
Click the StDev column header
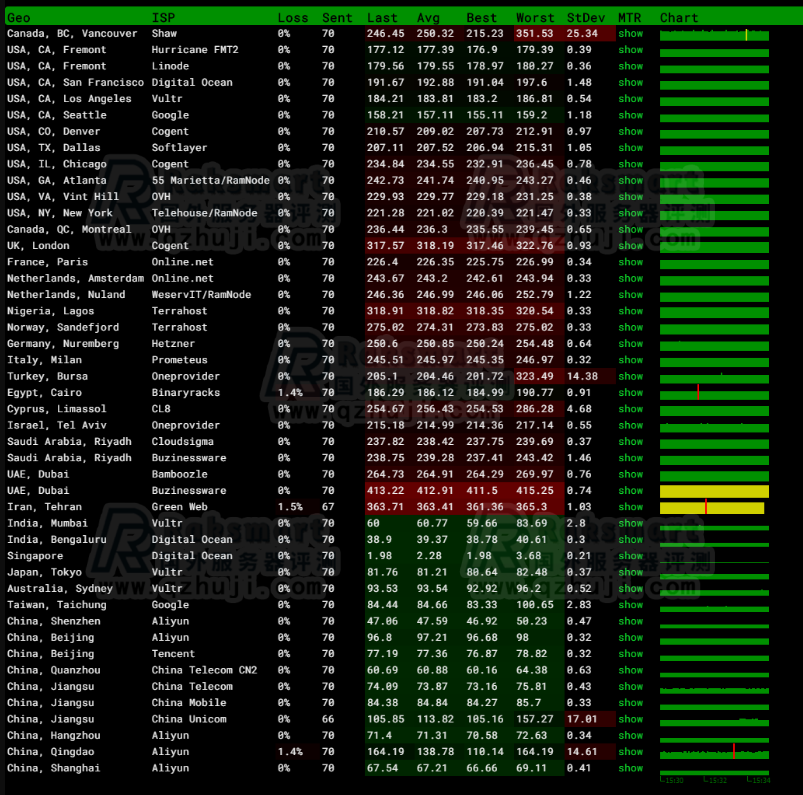click(x=586, y=18)
